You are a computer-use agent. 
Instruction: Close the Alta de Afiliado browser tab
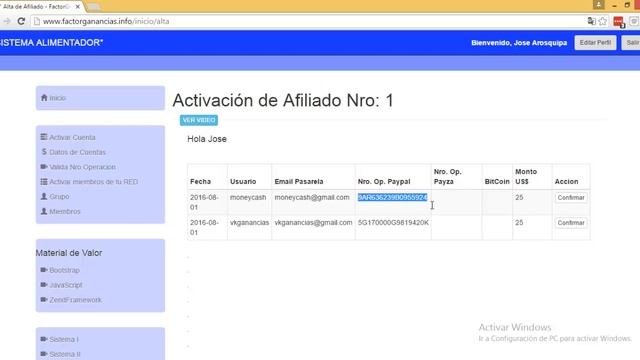[78, 7]
